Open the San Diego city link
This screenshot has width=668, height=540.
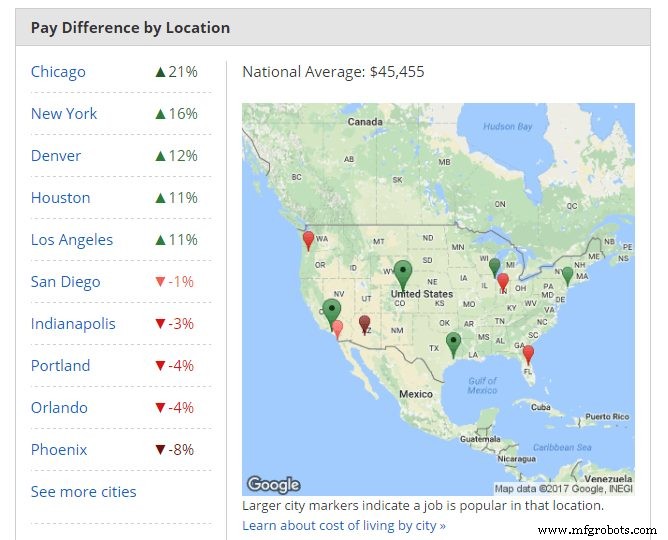tap(65, 282)
